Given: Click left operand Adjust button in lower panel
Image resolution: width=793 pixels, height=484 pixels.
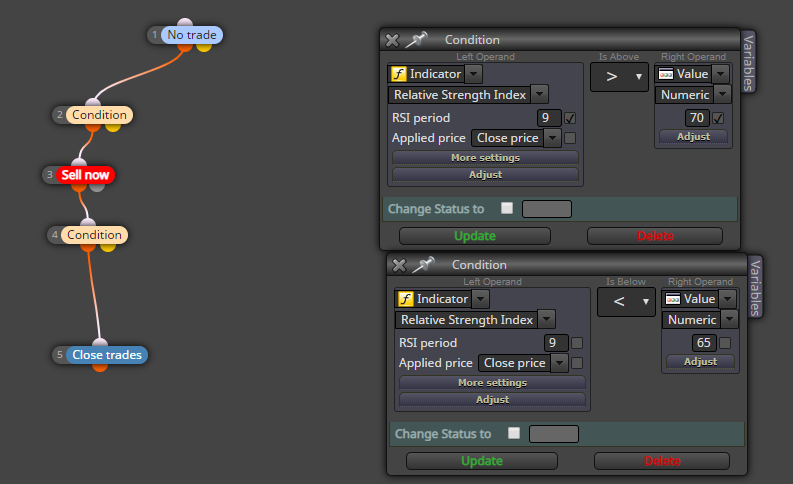Looking at the screenshot, I should 492,400.
